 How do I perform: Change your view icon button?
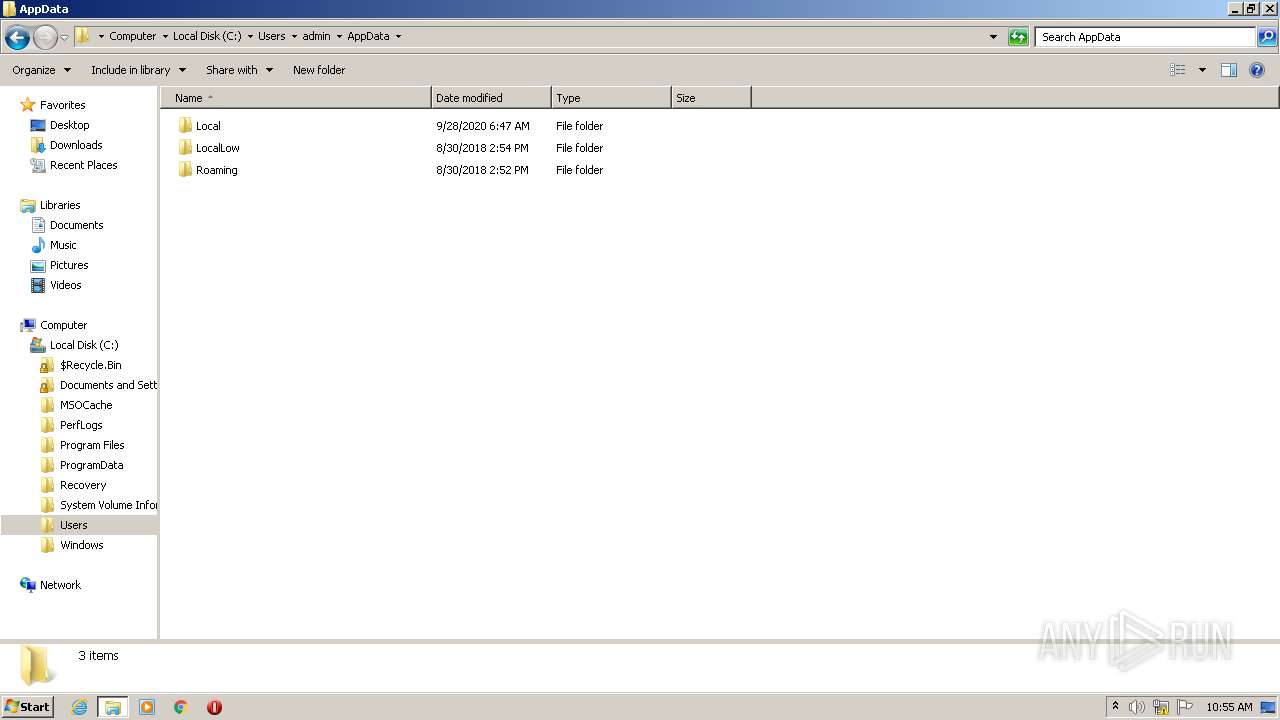click(x=1178, y=70)
